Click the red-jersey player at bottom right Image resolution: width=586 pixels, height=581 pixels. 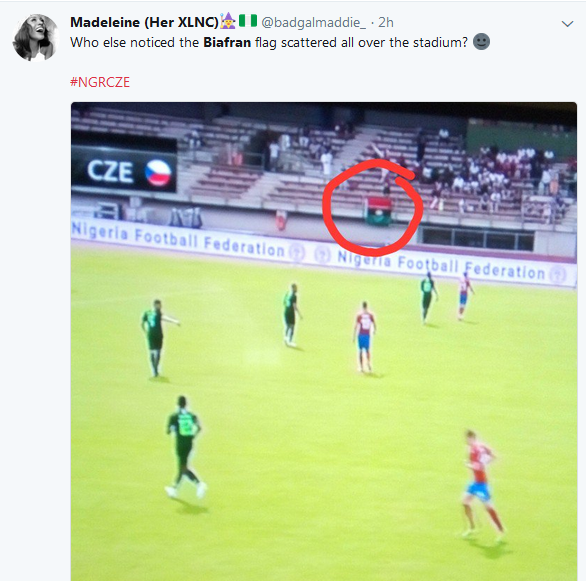point(482,485)
